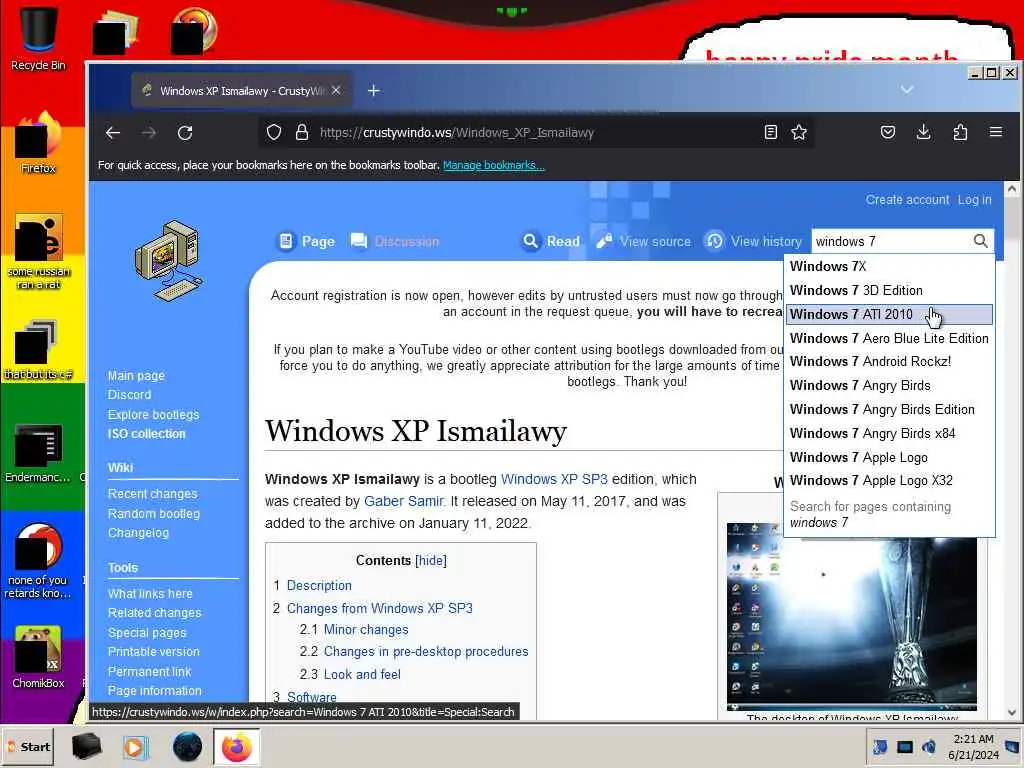The height and width of the screenshot is (768, 1024).
Task: Open Discord sidebar link
Action: pos(129,394)
